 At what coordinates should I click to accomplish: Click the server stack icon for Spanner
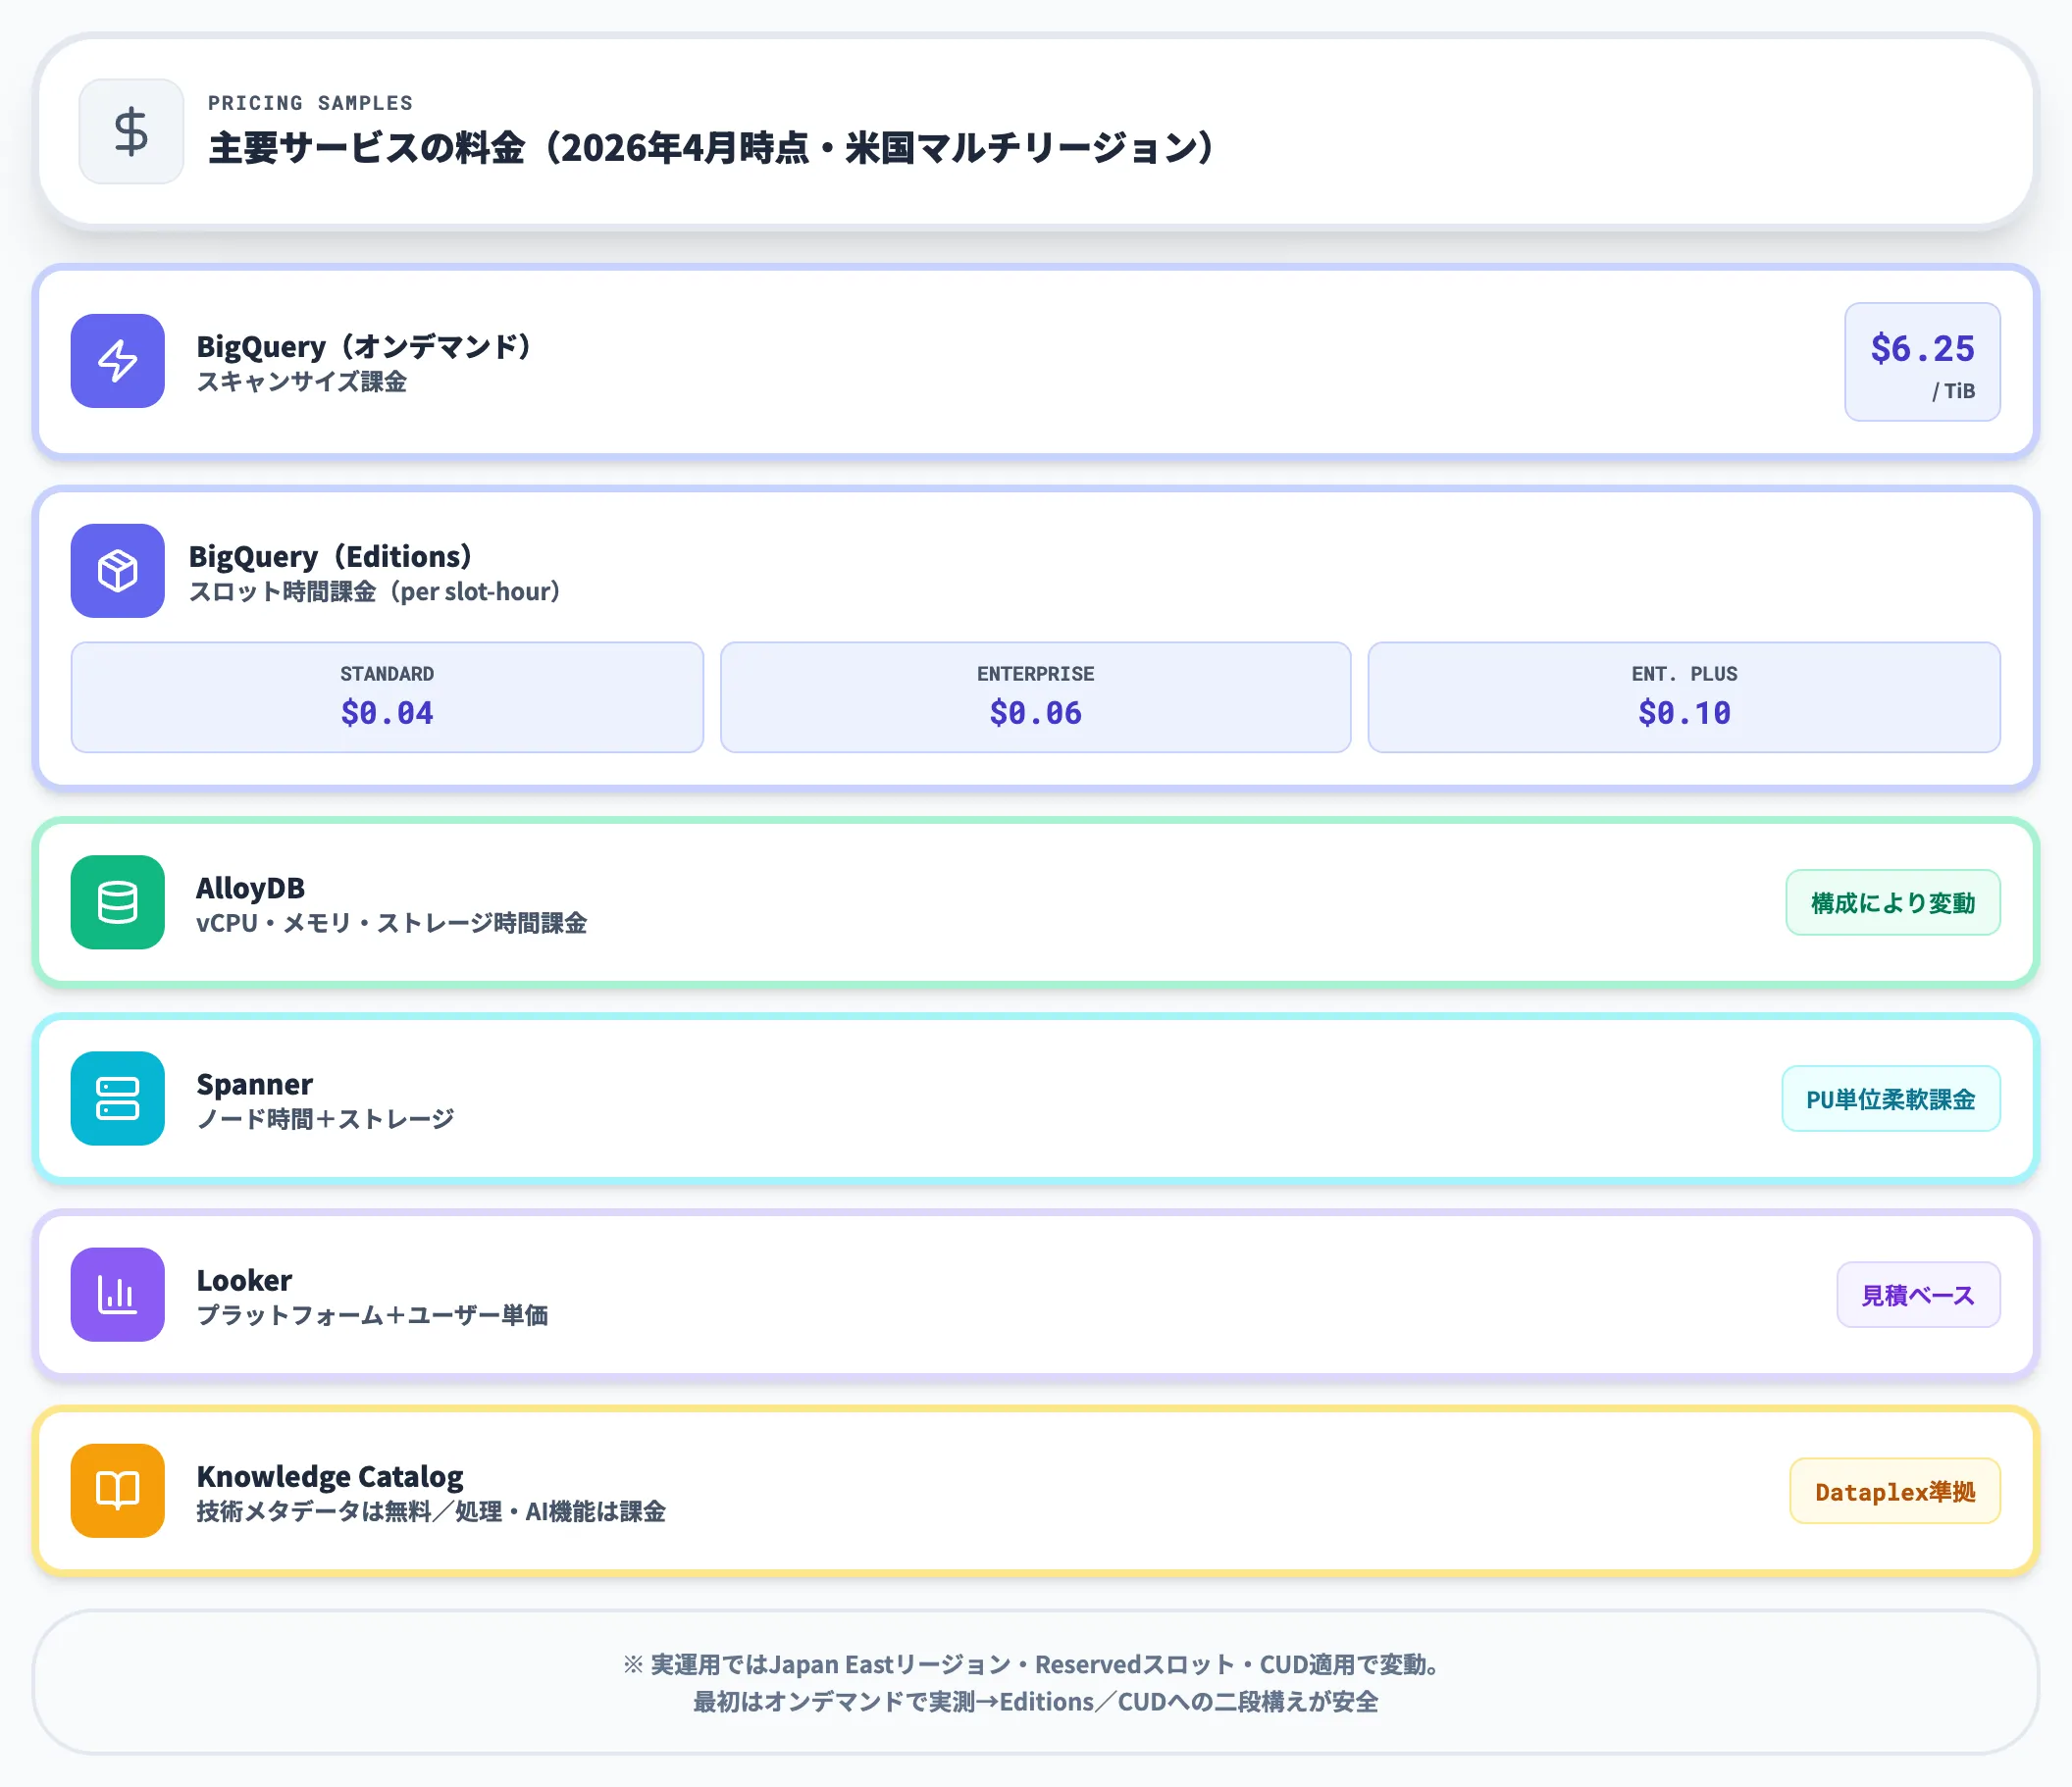click(116, 1098)
